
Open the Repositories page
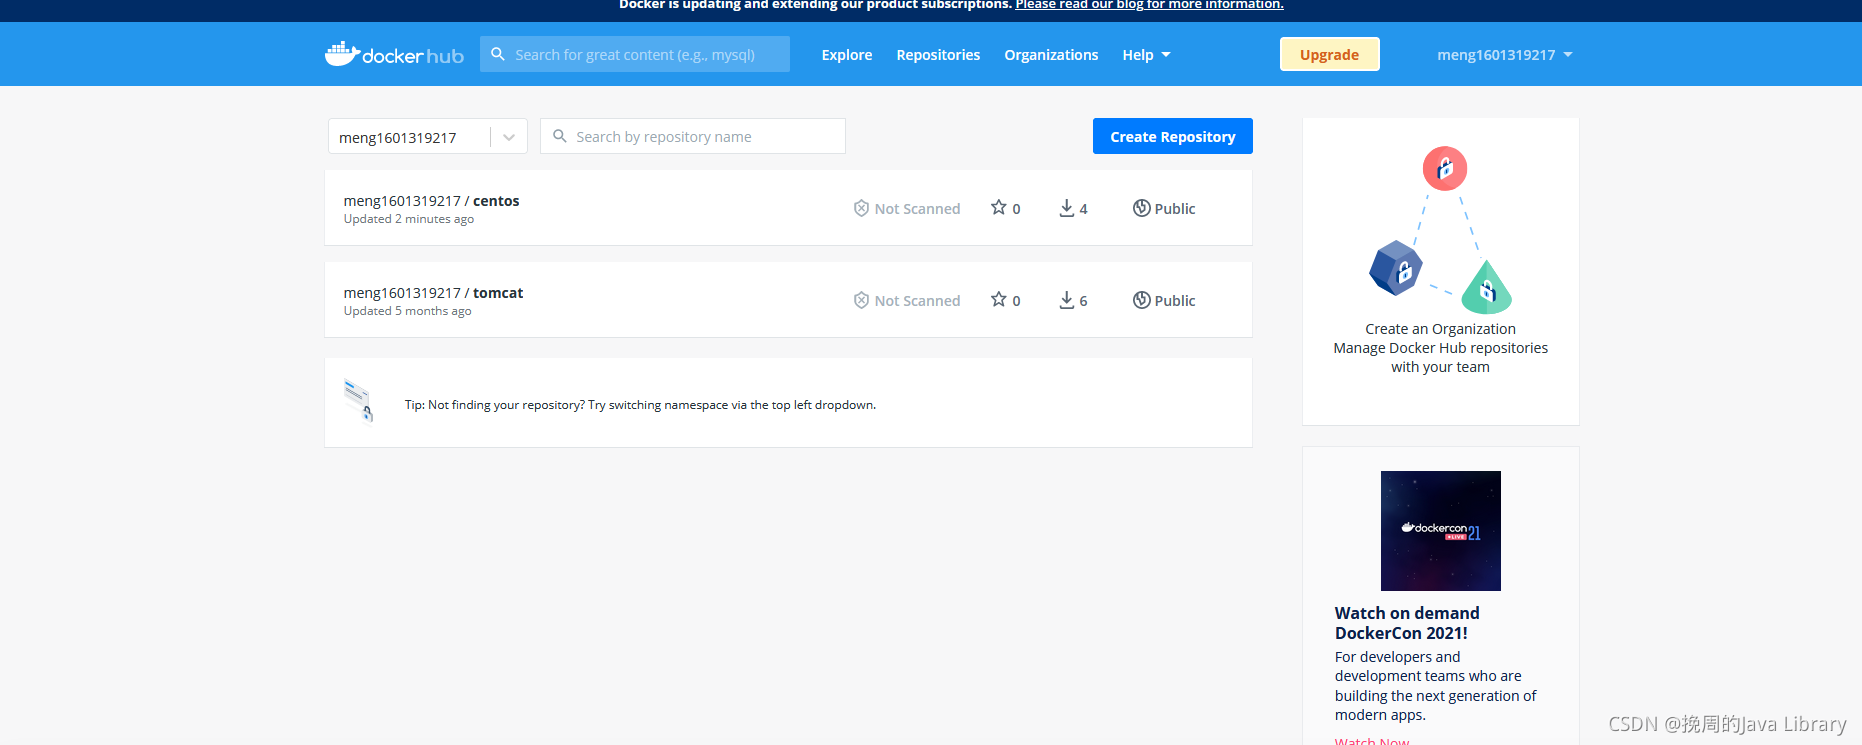click(x=938, y=55)
